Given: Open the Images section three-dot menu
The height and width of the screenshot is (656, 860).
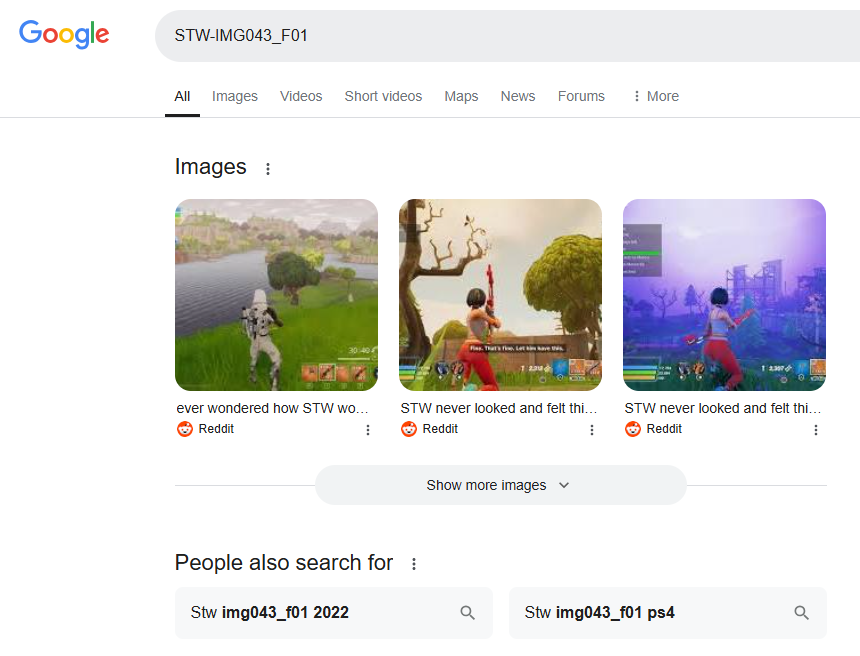Looking at the screenshot, I should click(x=268, y=169).
